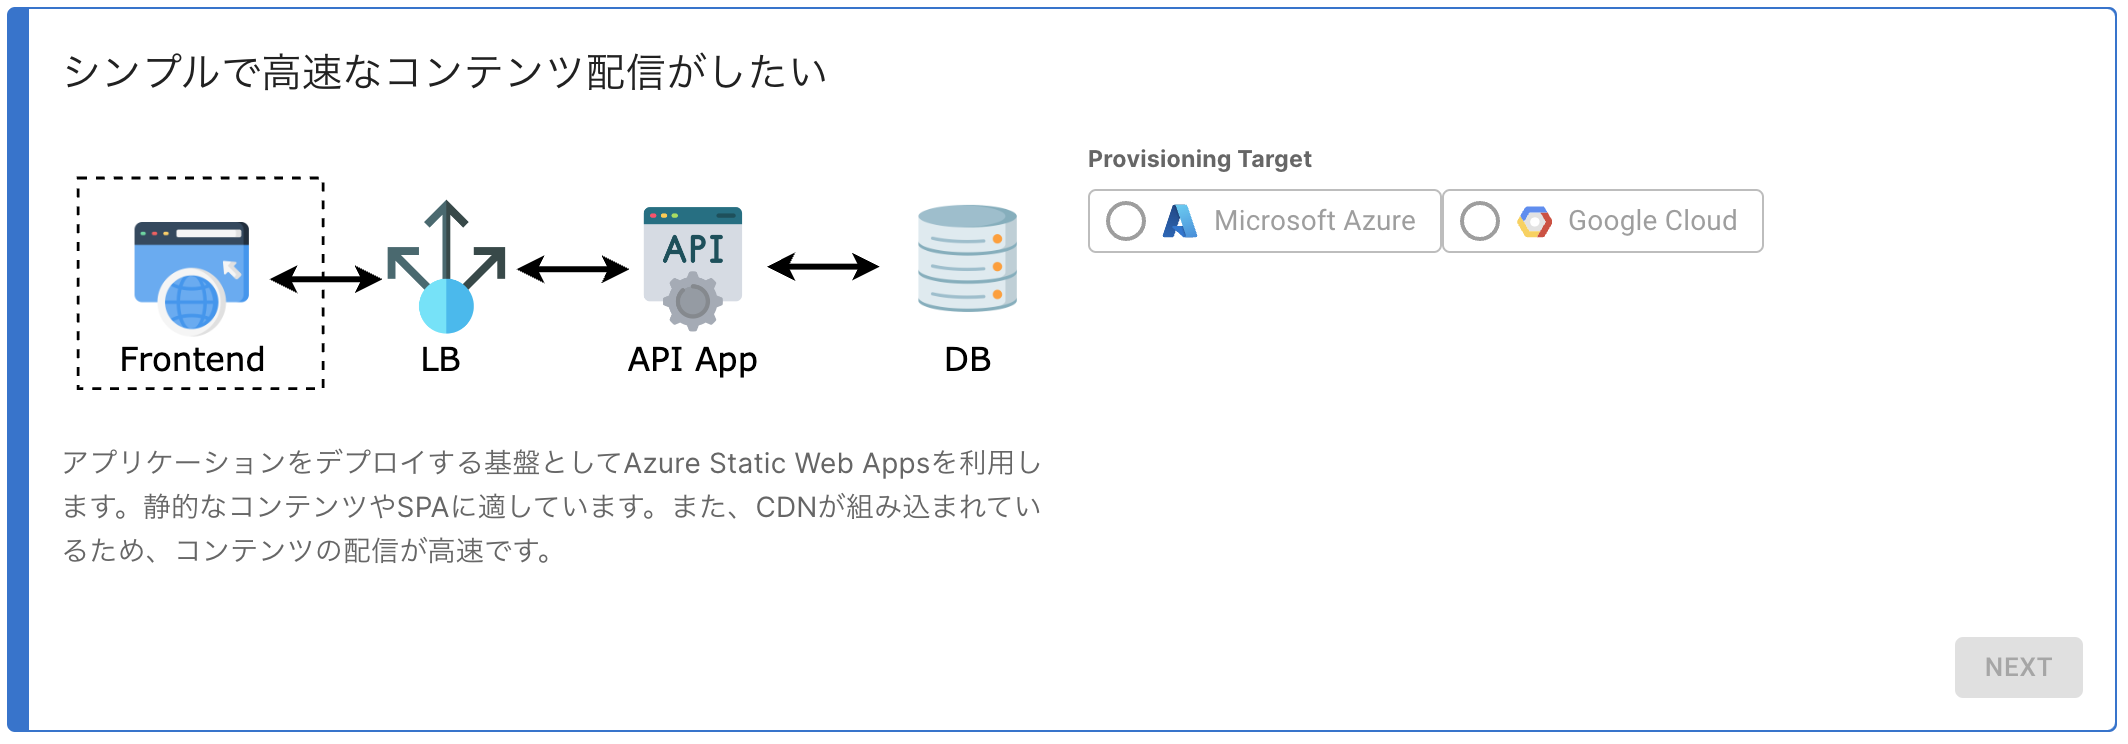Viewport: 2128px width, 744px height.
Task: Click the DB database cylinder icon
Action: pos(967,258)
